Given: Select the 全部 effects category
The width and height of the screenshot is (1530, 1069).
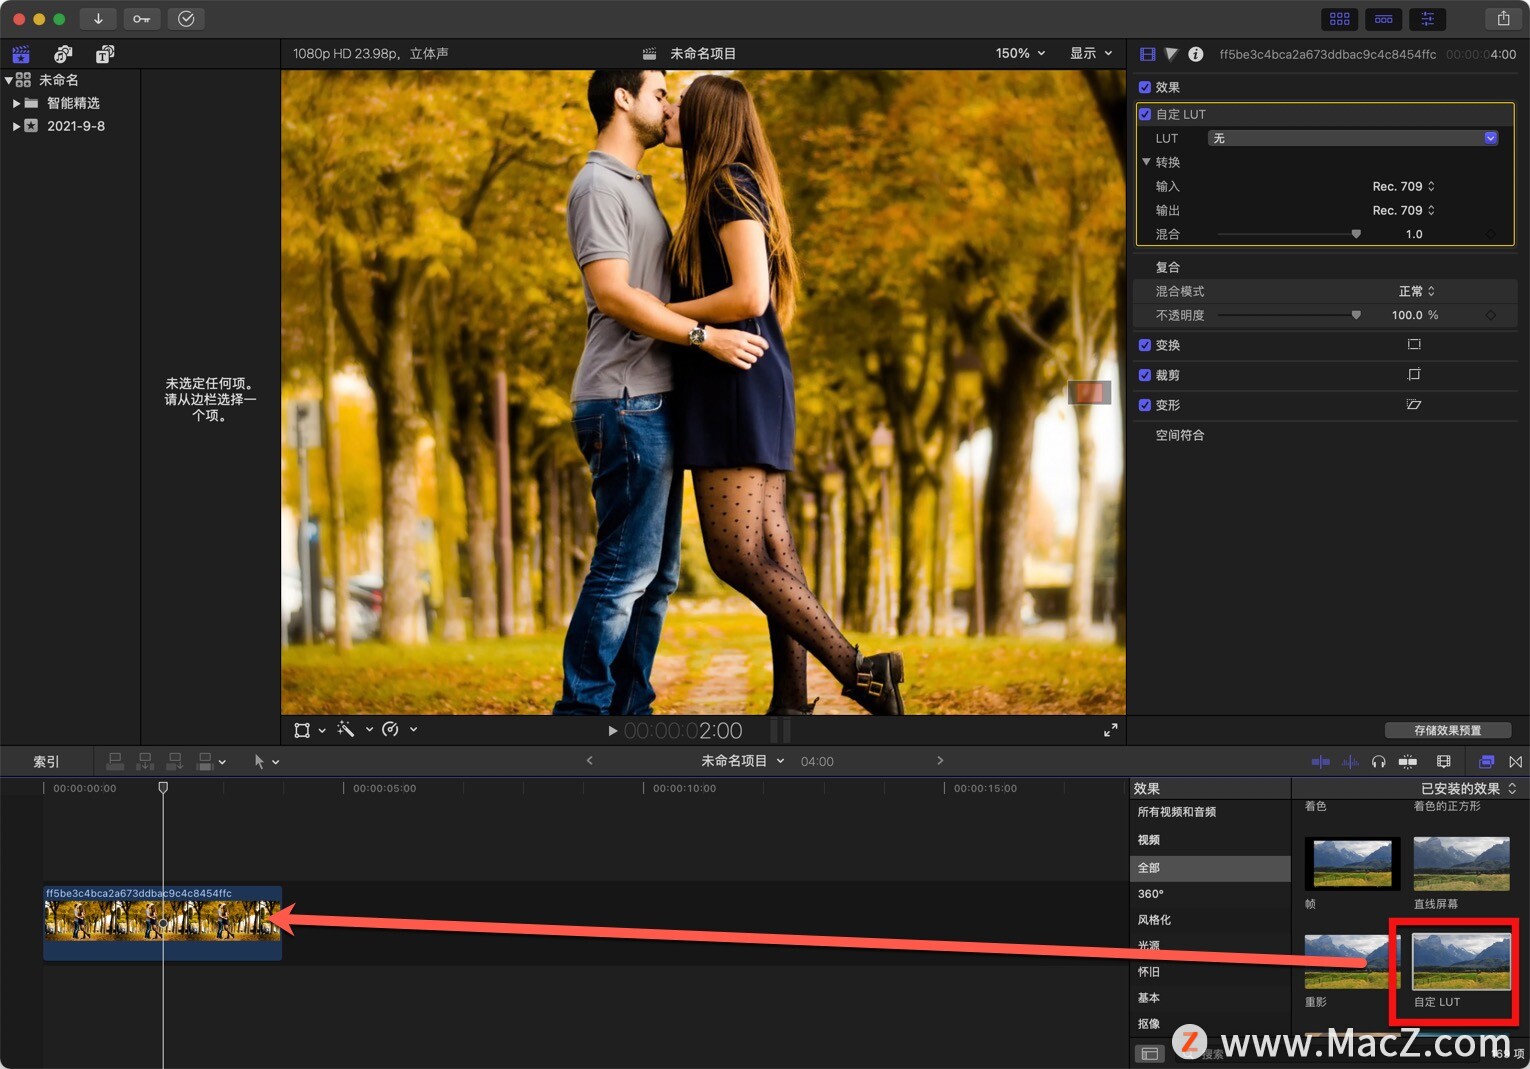Looking at the screenshot, I should pyautogui.click(x=1210, y=868).
